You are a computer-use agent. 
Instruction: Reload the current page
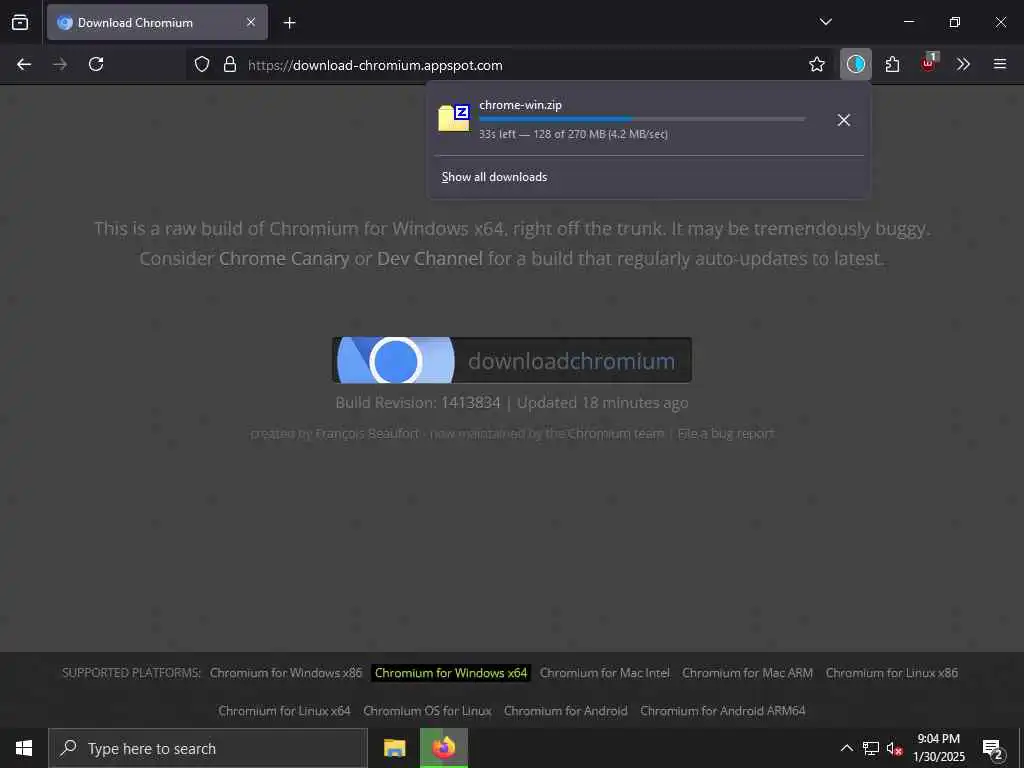point(96,64)
